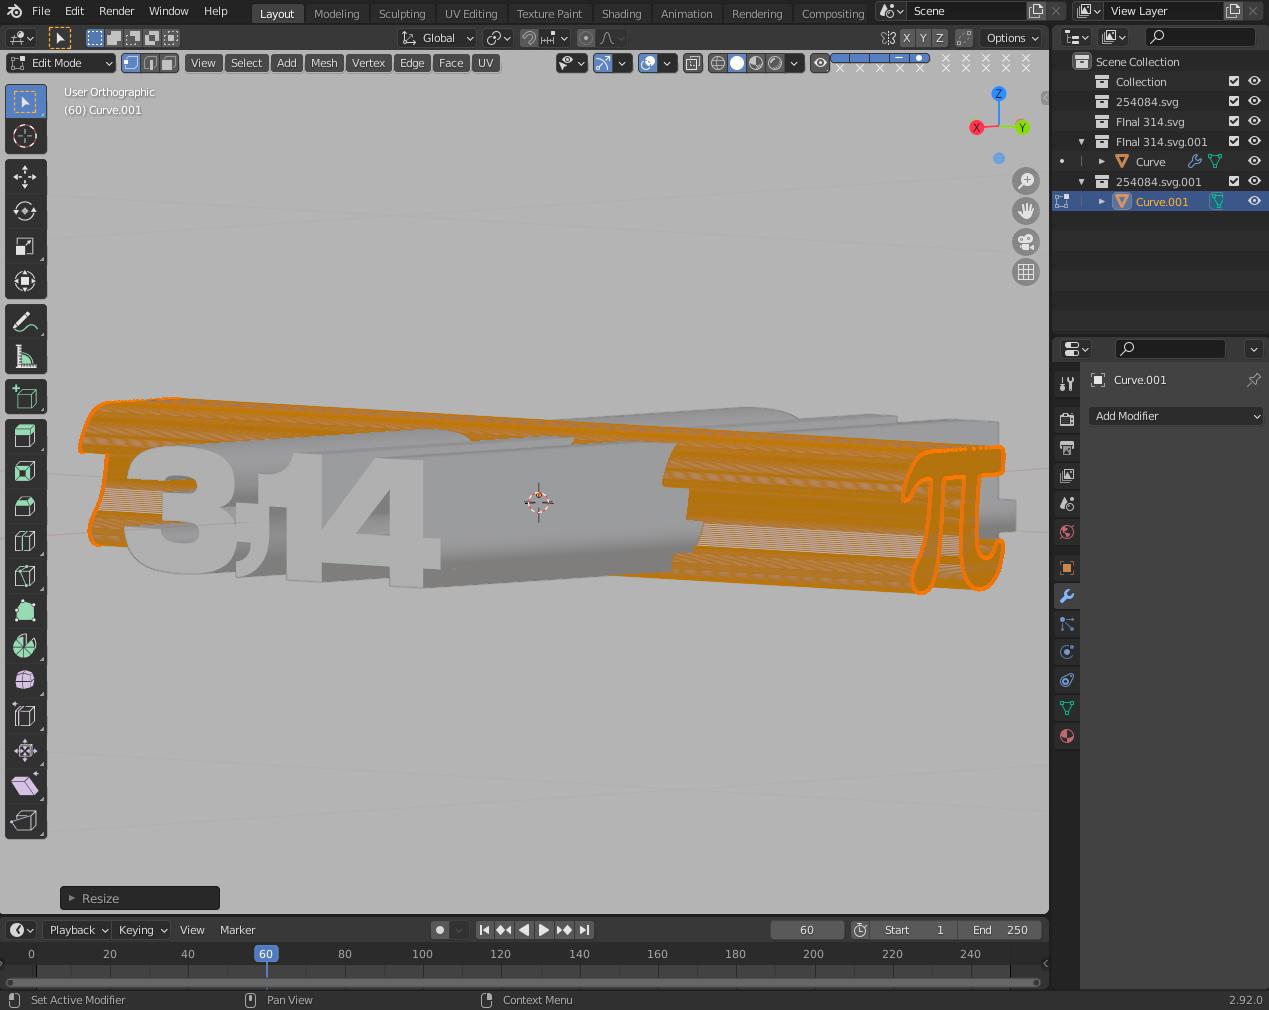1269x1010 pixels.
Task: Click the End frame 250 field
Action: click(x=1002, y=930)
